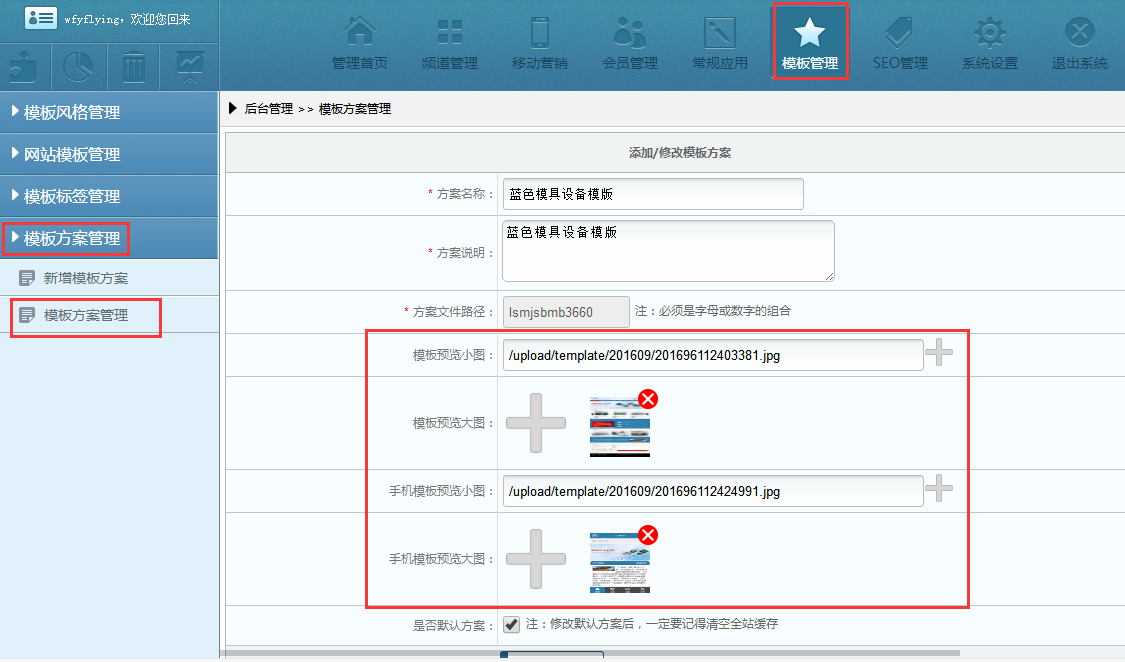The image size is (1125, 662).
Task: Click the 方案名称 text field
Action: click(x=652, y=194)
